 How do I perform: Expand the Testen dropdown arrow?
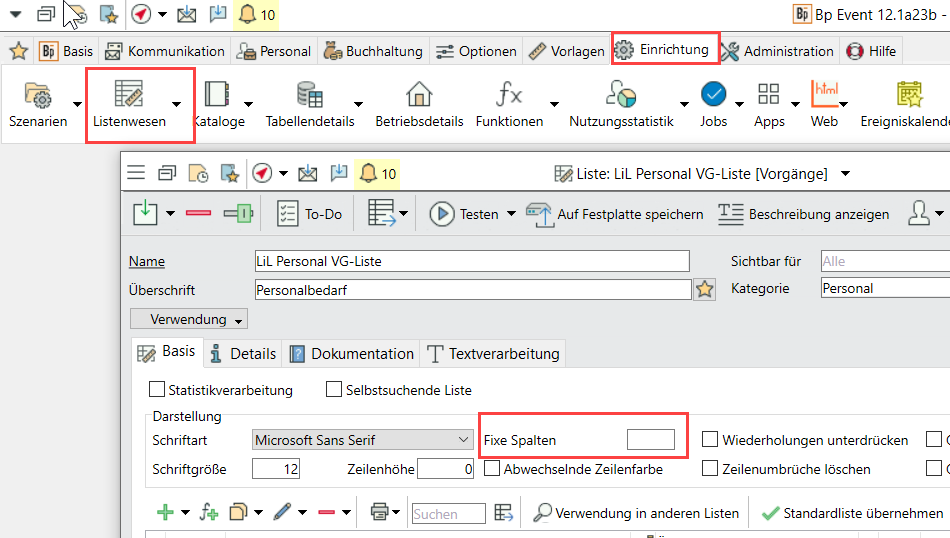511,214
